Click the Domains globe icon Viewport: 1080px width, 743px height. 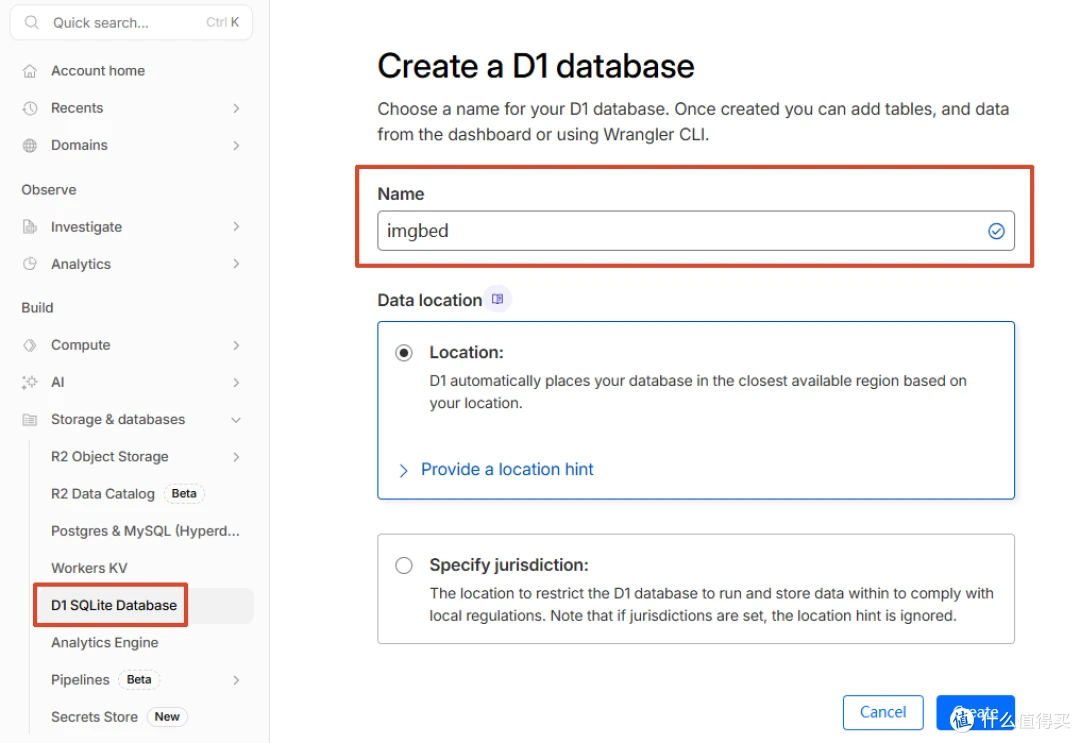click(30, 145)
